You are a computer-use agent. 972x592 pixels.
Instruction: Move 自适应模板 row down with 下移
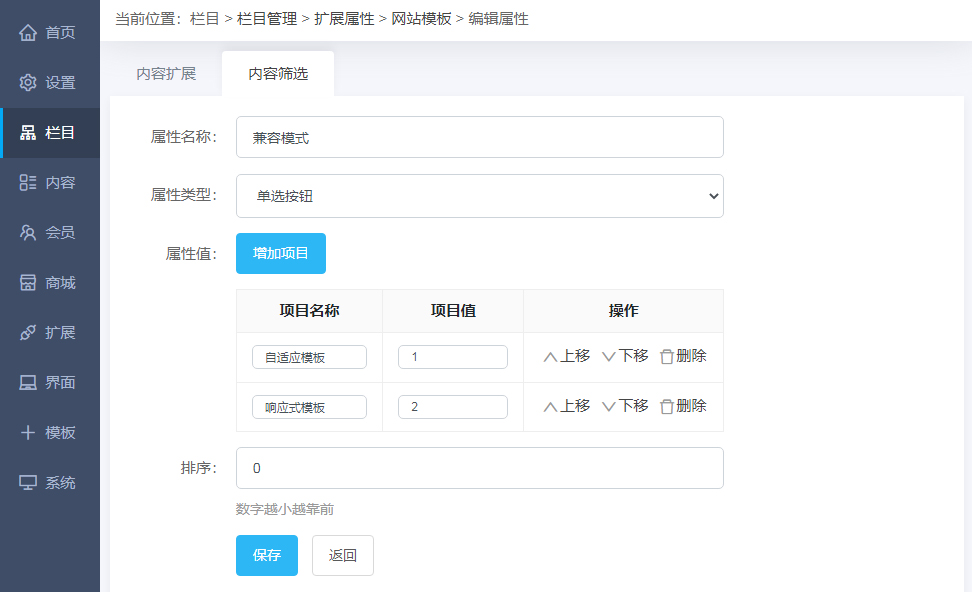click(x=625, y=356)
